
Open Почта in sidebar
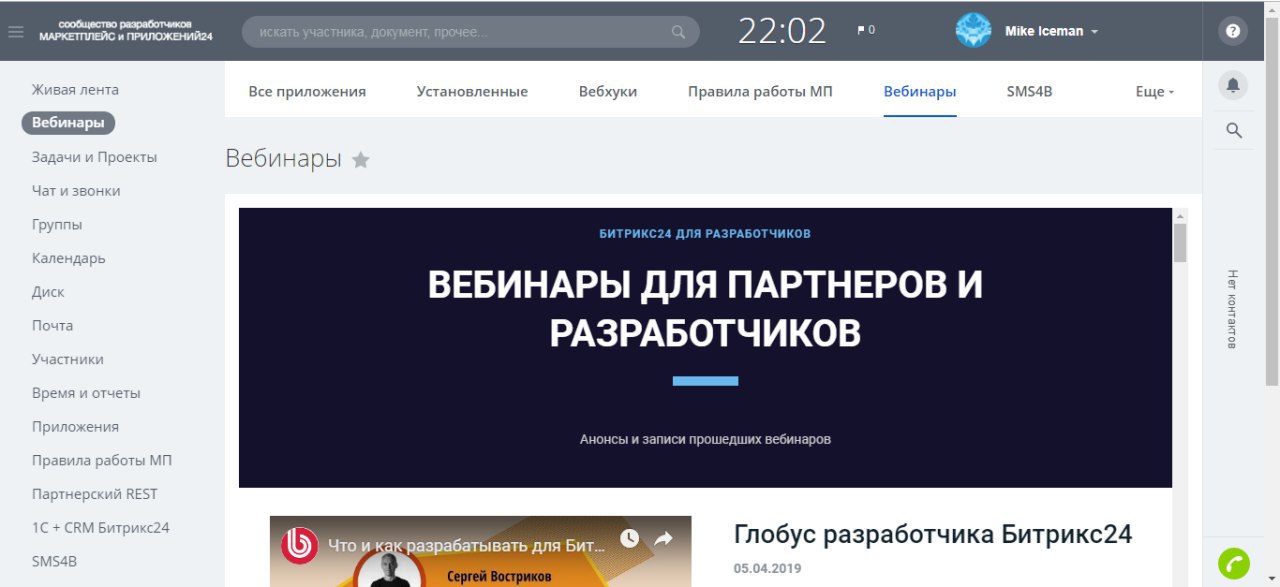(52, 325)
